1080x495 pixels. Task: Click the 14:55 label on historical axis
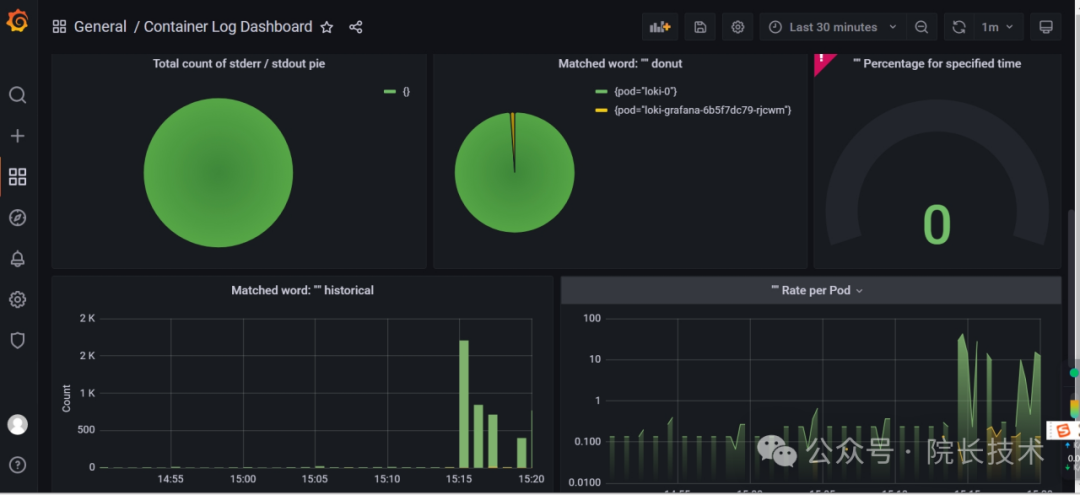[x=170, y=478]
